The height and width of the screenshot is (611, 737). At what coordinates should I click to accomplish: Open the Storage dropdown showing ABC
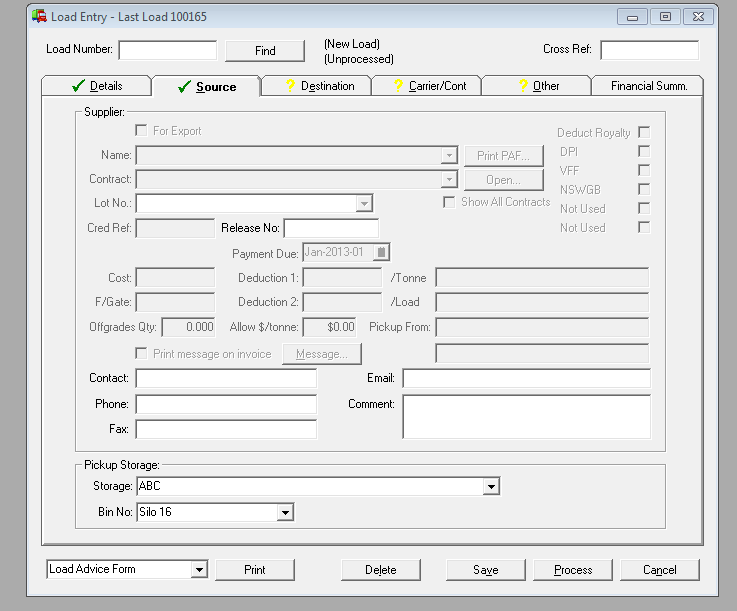coord(491,486)
